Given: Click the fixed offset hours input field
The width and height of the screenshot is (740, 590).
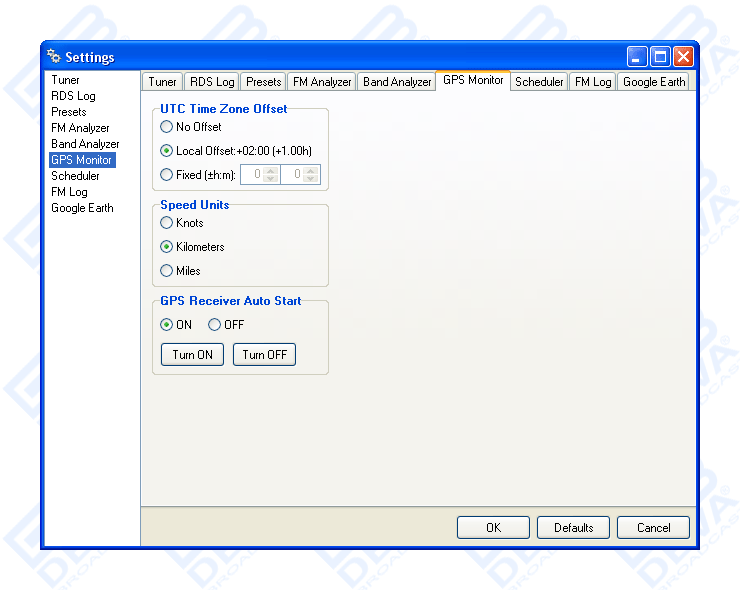Looking at the screenshot, I should (x=252, y=175).
